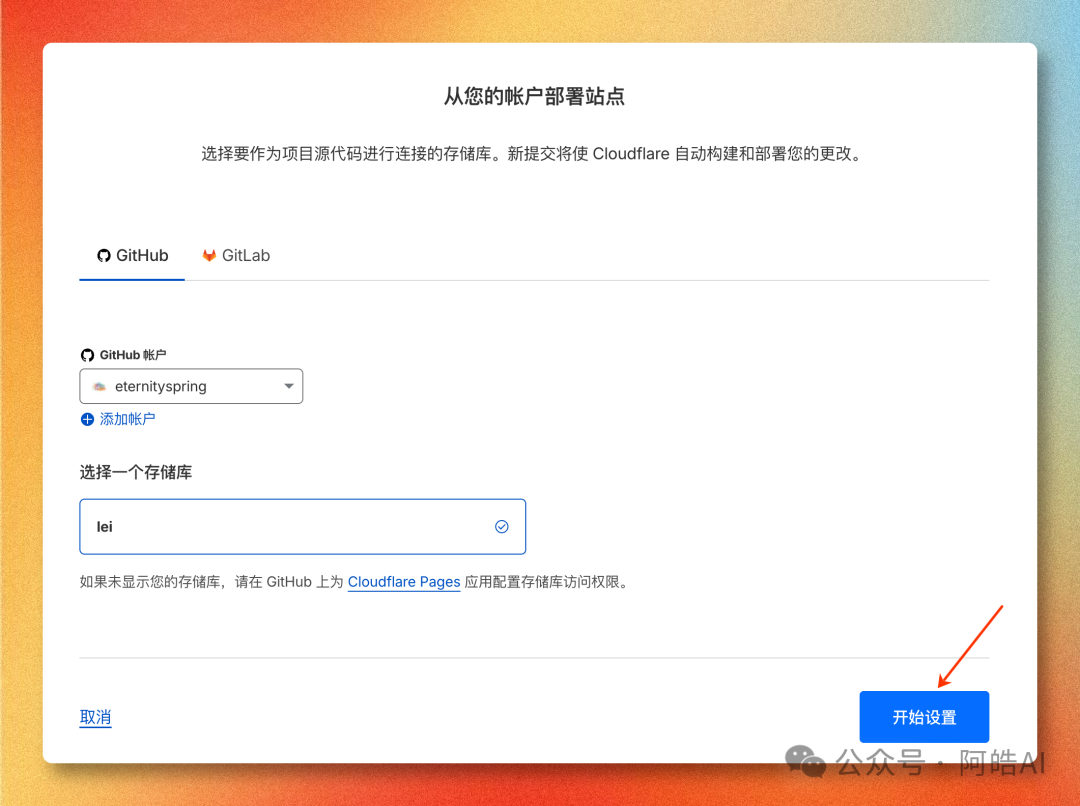1080x806 pixels.
Task: Switch to the GitLab tab
Action: point(236,256)
